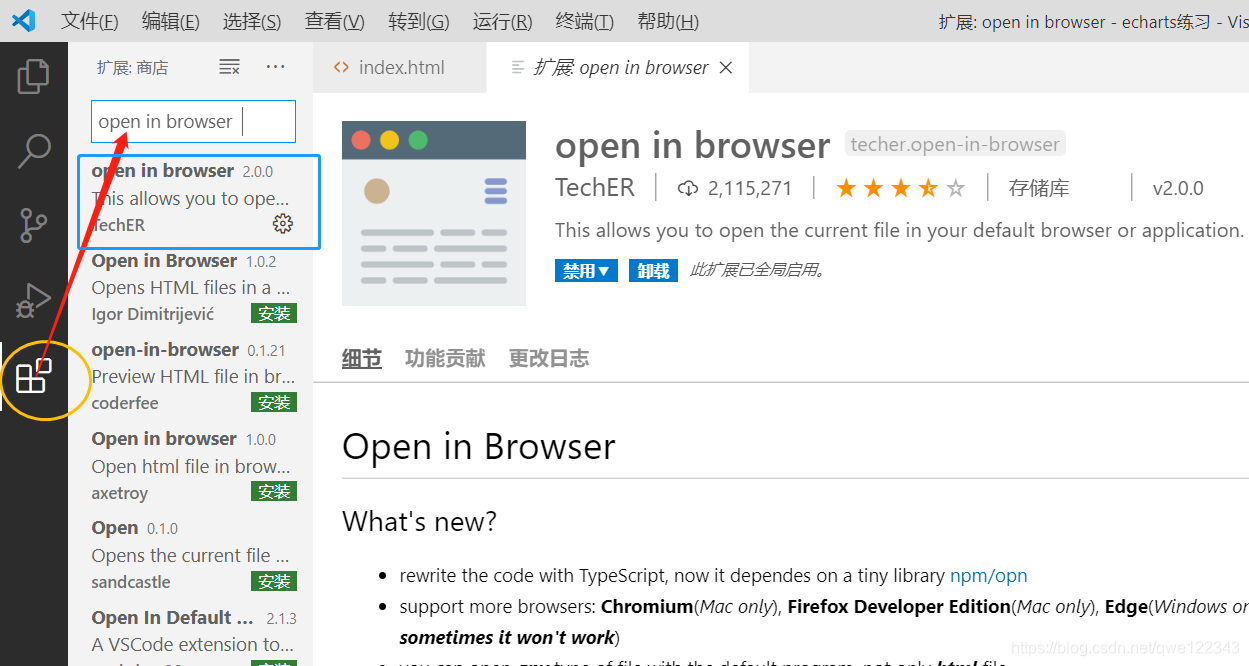Switch to the 功能贡献 tab
This screenshot has height=666, width=1249.
[445, 358]
